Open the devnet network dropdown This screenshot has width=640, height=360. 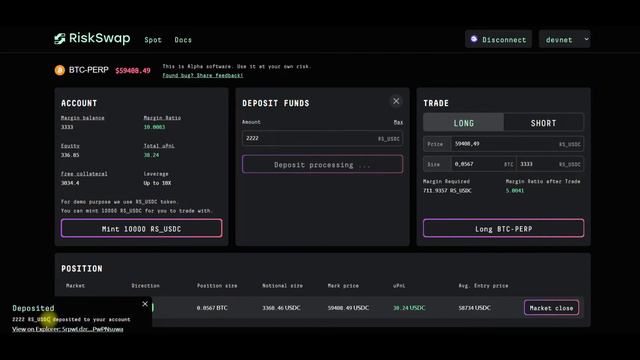pyautogui.click(x=564, y=39)
